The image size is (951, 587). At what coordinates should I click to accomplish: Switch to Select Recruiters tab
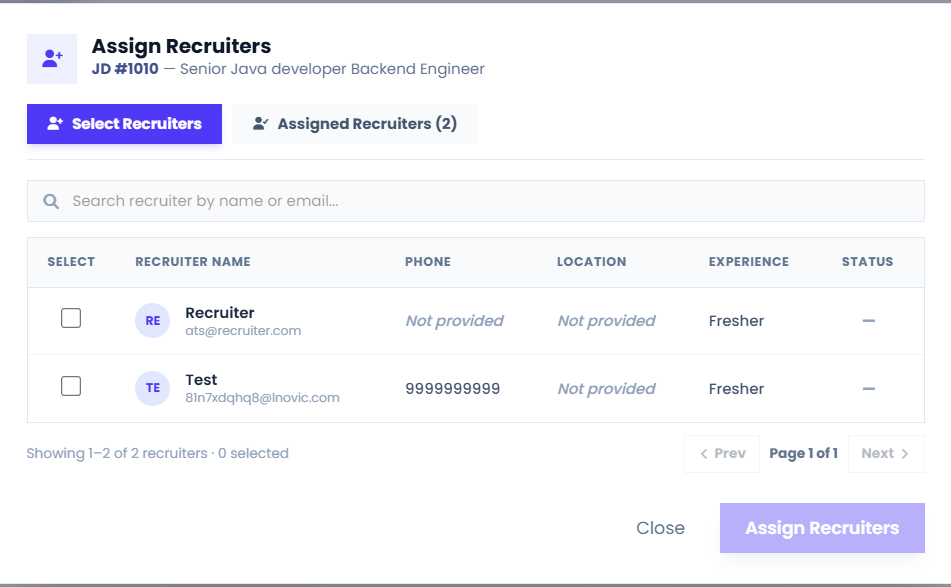124,124
